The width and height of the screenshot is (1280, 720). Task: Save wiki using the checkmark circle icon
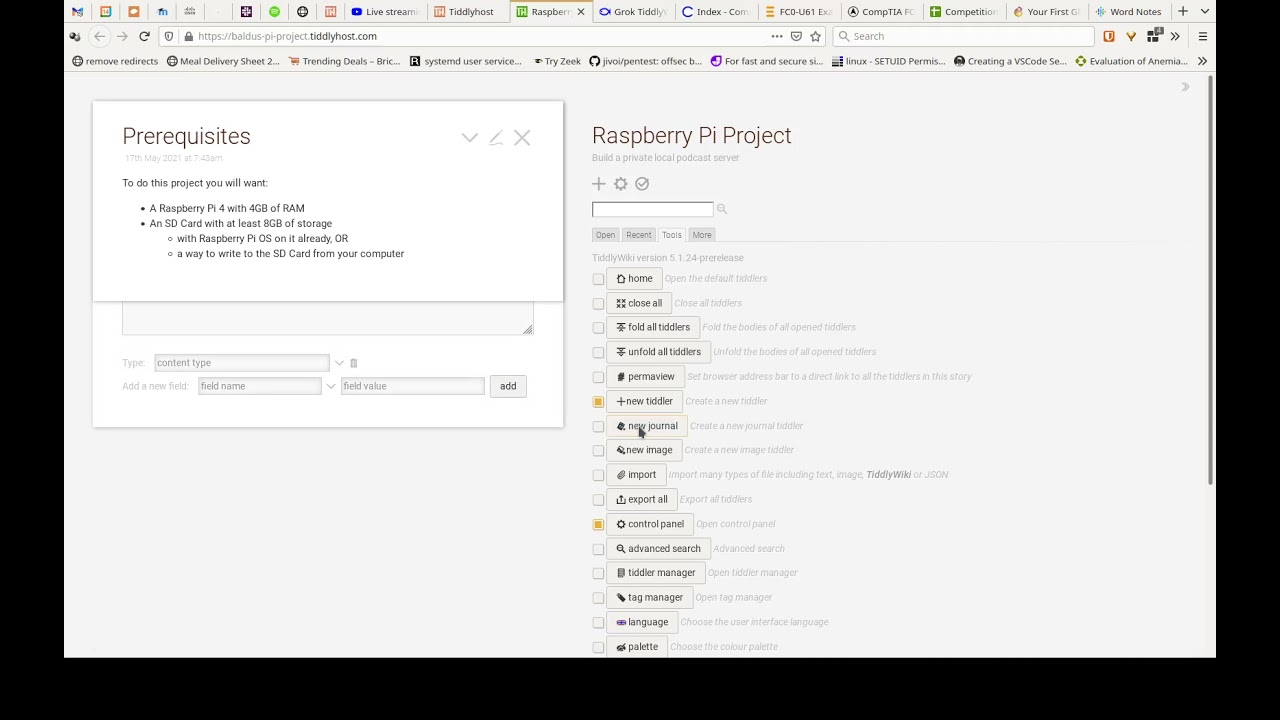[642, 184]
